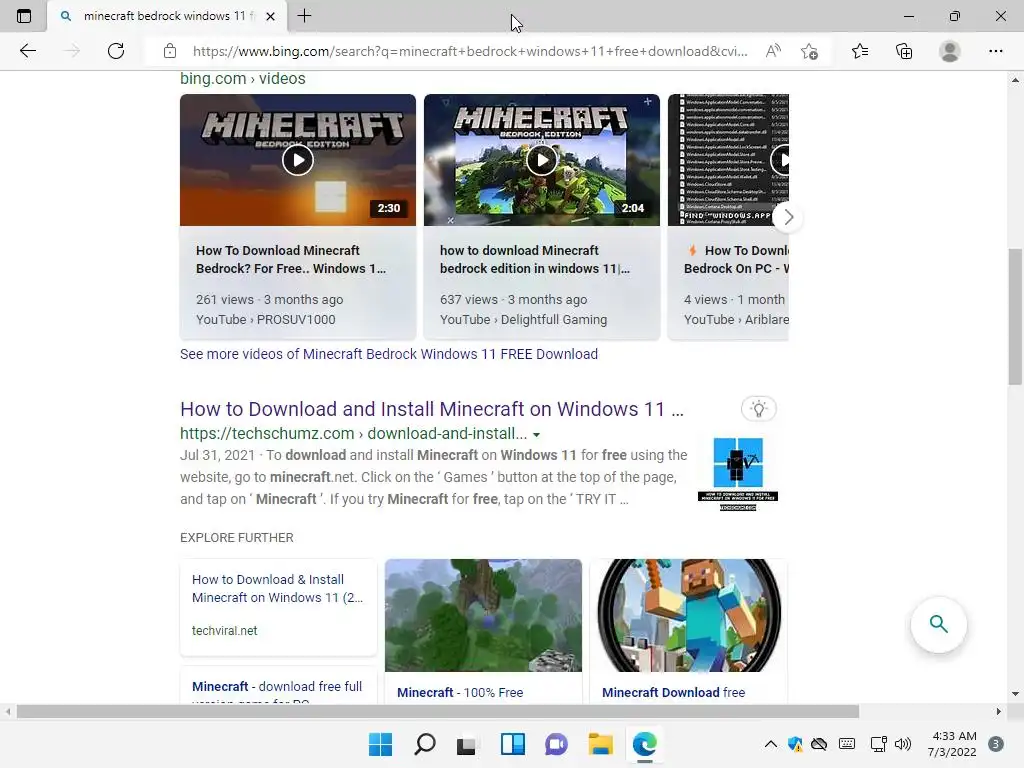
Task: Show hidden system tray icons
Action: [x=771, y=744]
